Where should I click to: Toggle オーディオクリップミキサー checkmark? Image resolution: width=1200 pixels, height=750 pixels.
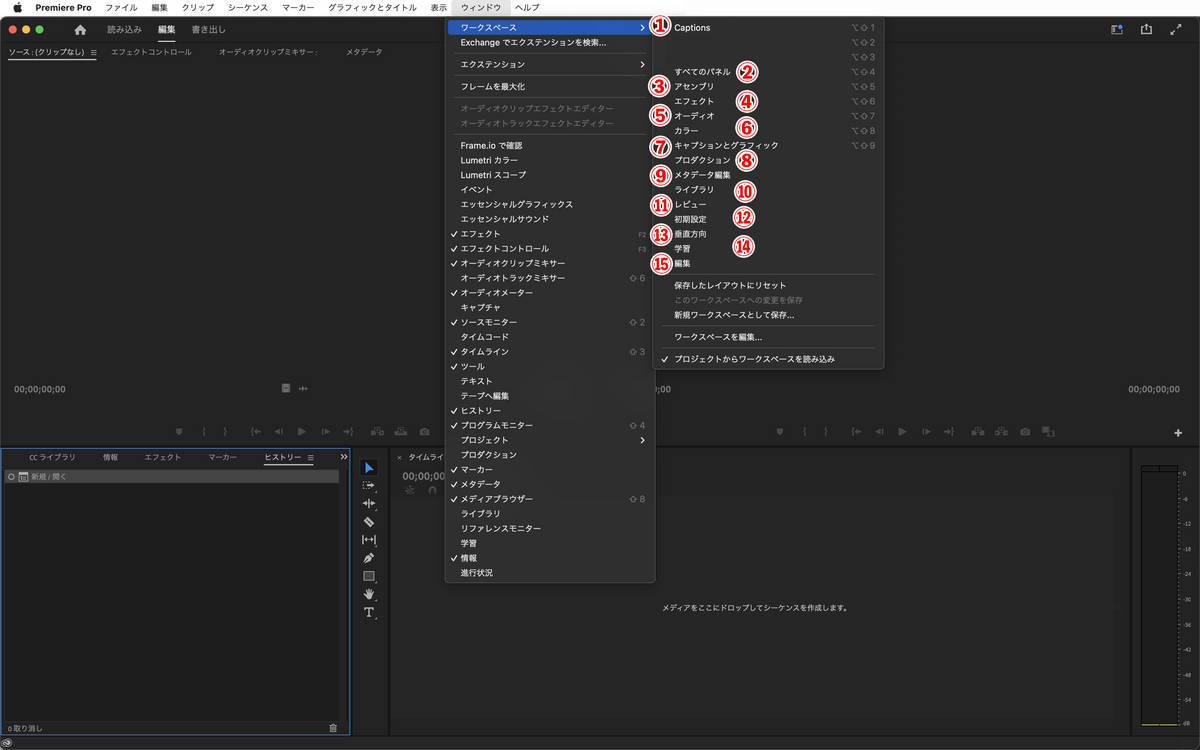[x=548, y=263]
